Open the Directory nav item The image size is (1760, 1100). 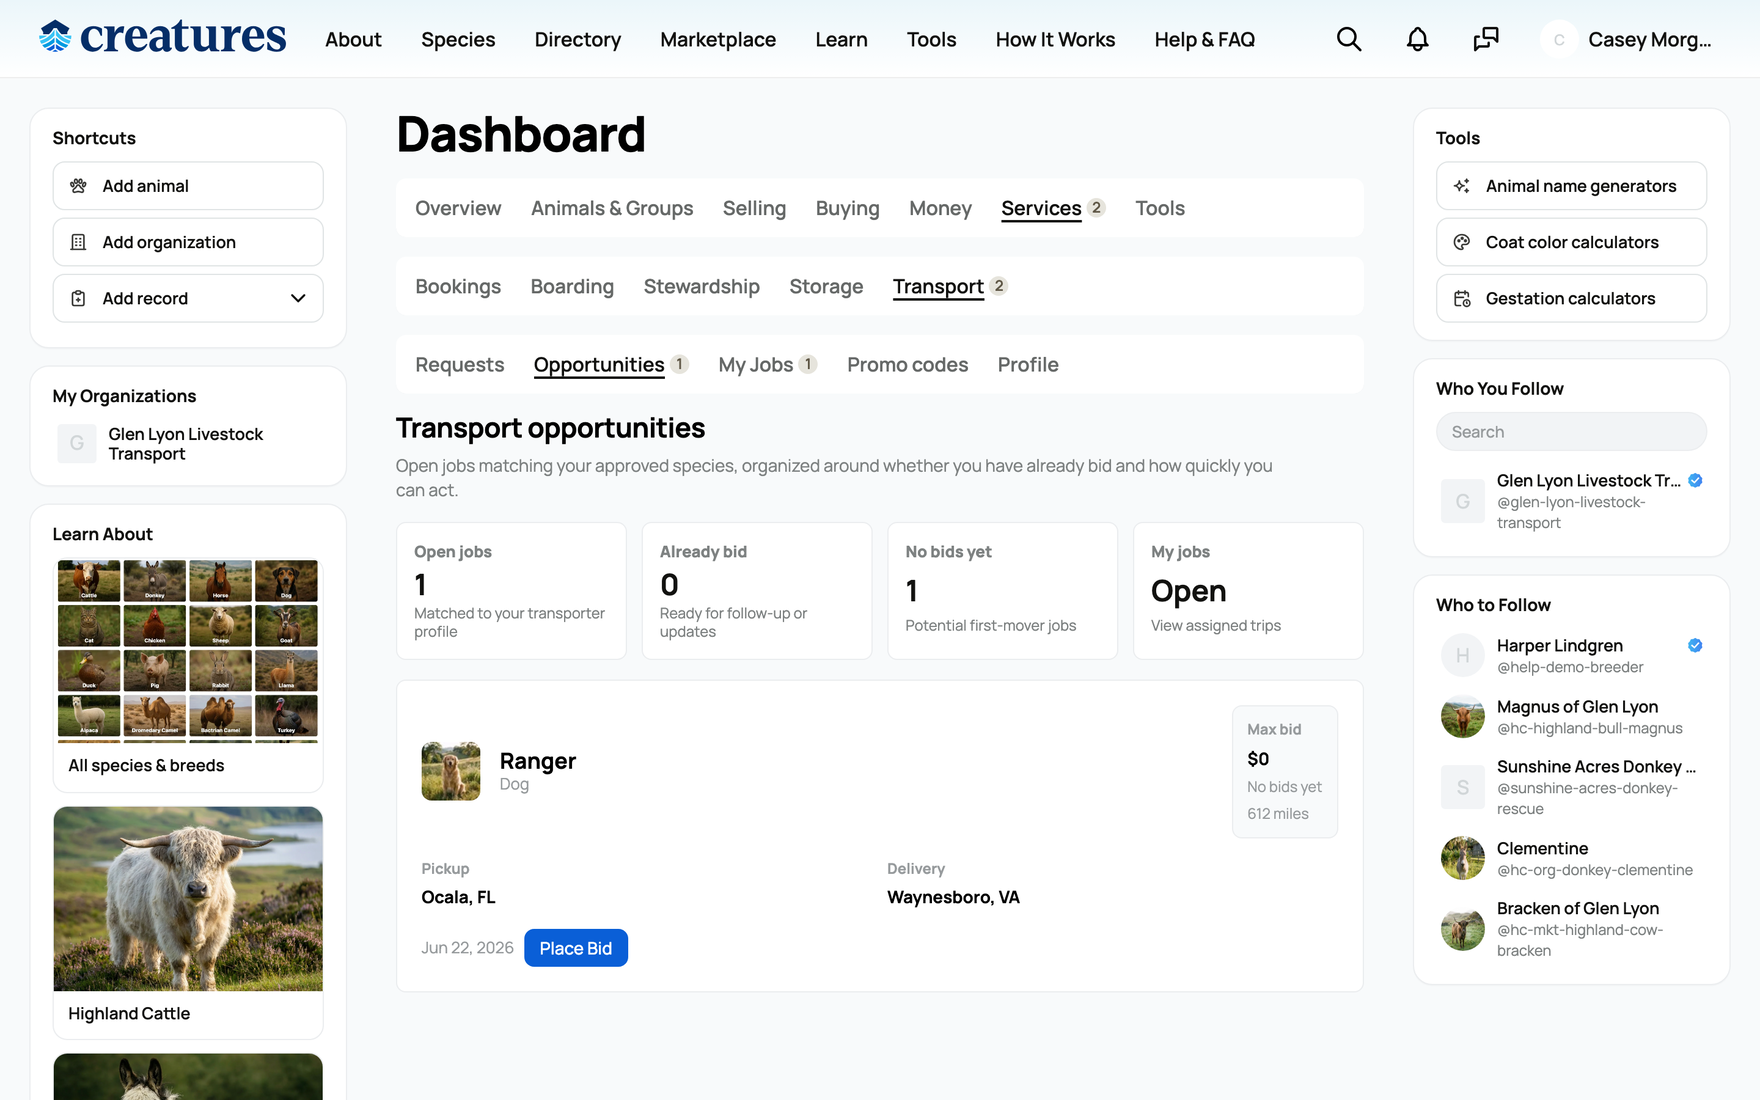pos(578,39)
